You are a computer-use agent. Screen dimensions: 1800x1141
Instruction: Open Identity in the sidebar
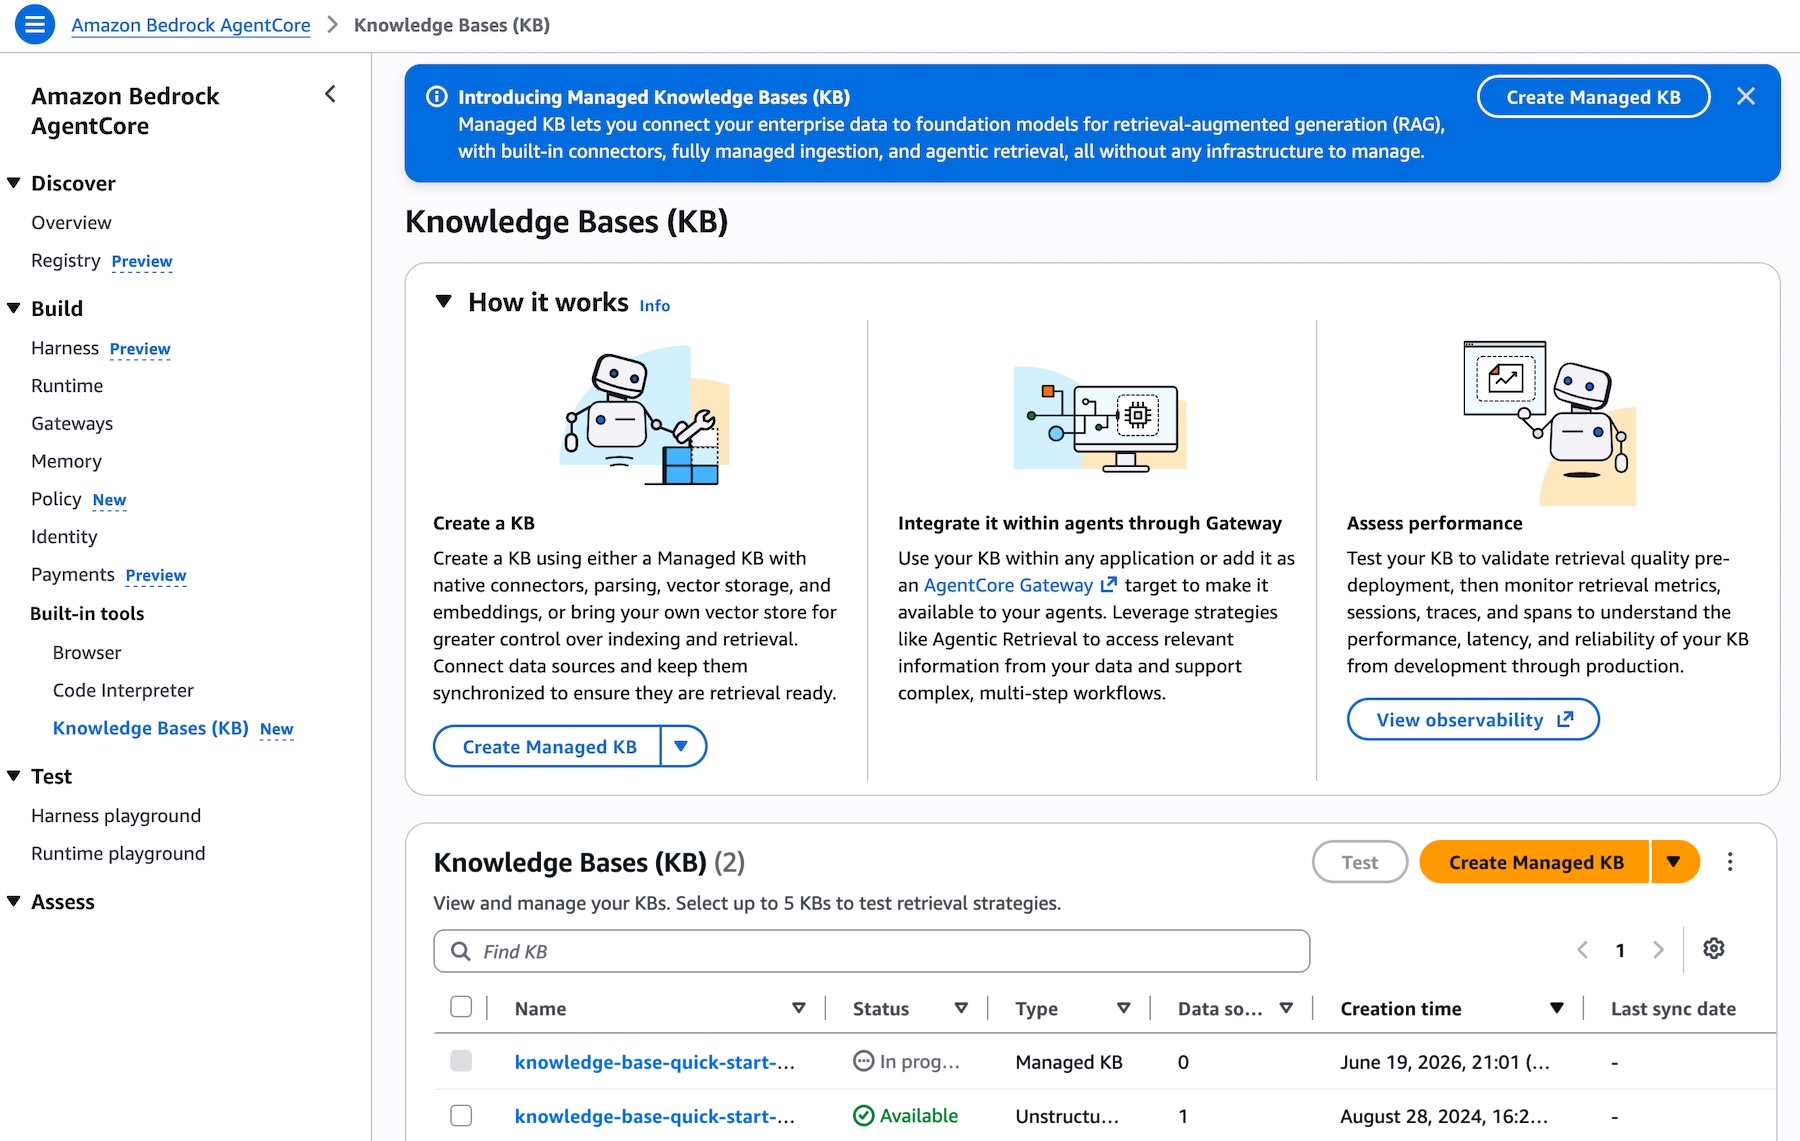[x=64, y=536]
